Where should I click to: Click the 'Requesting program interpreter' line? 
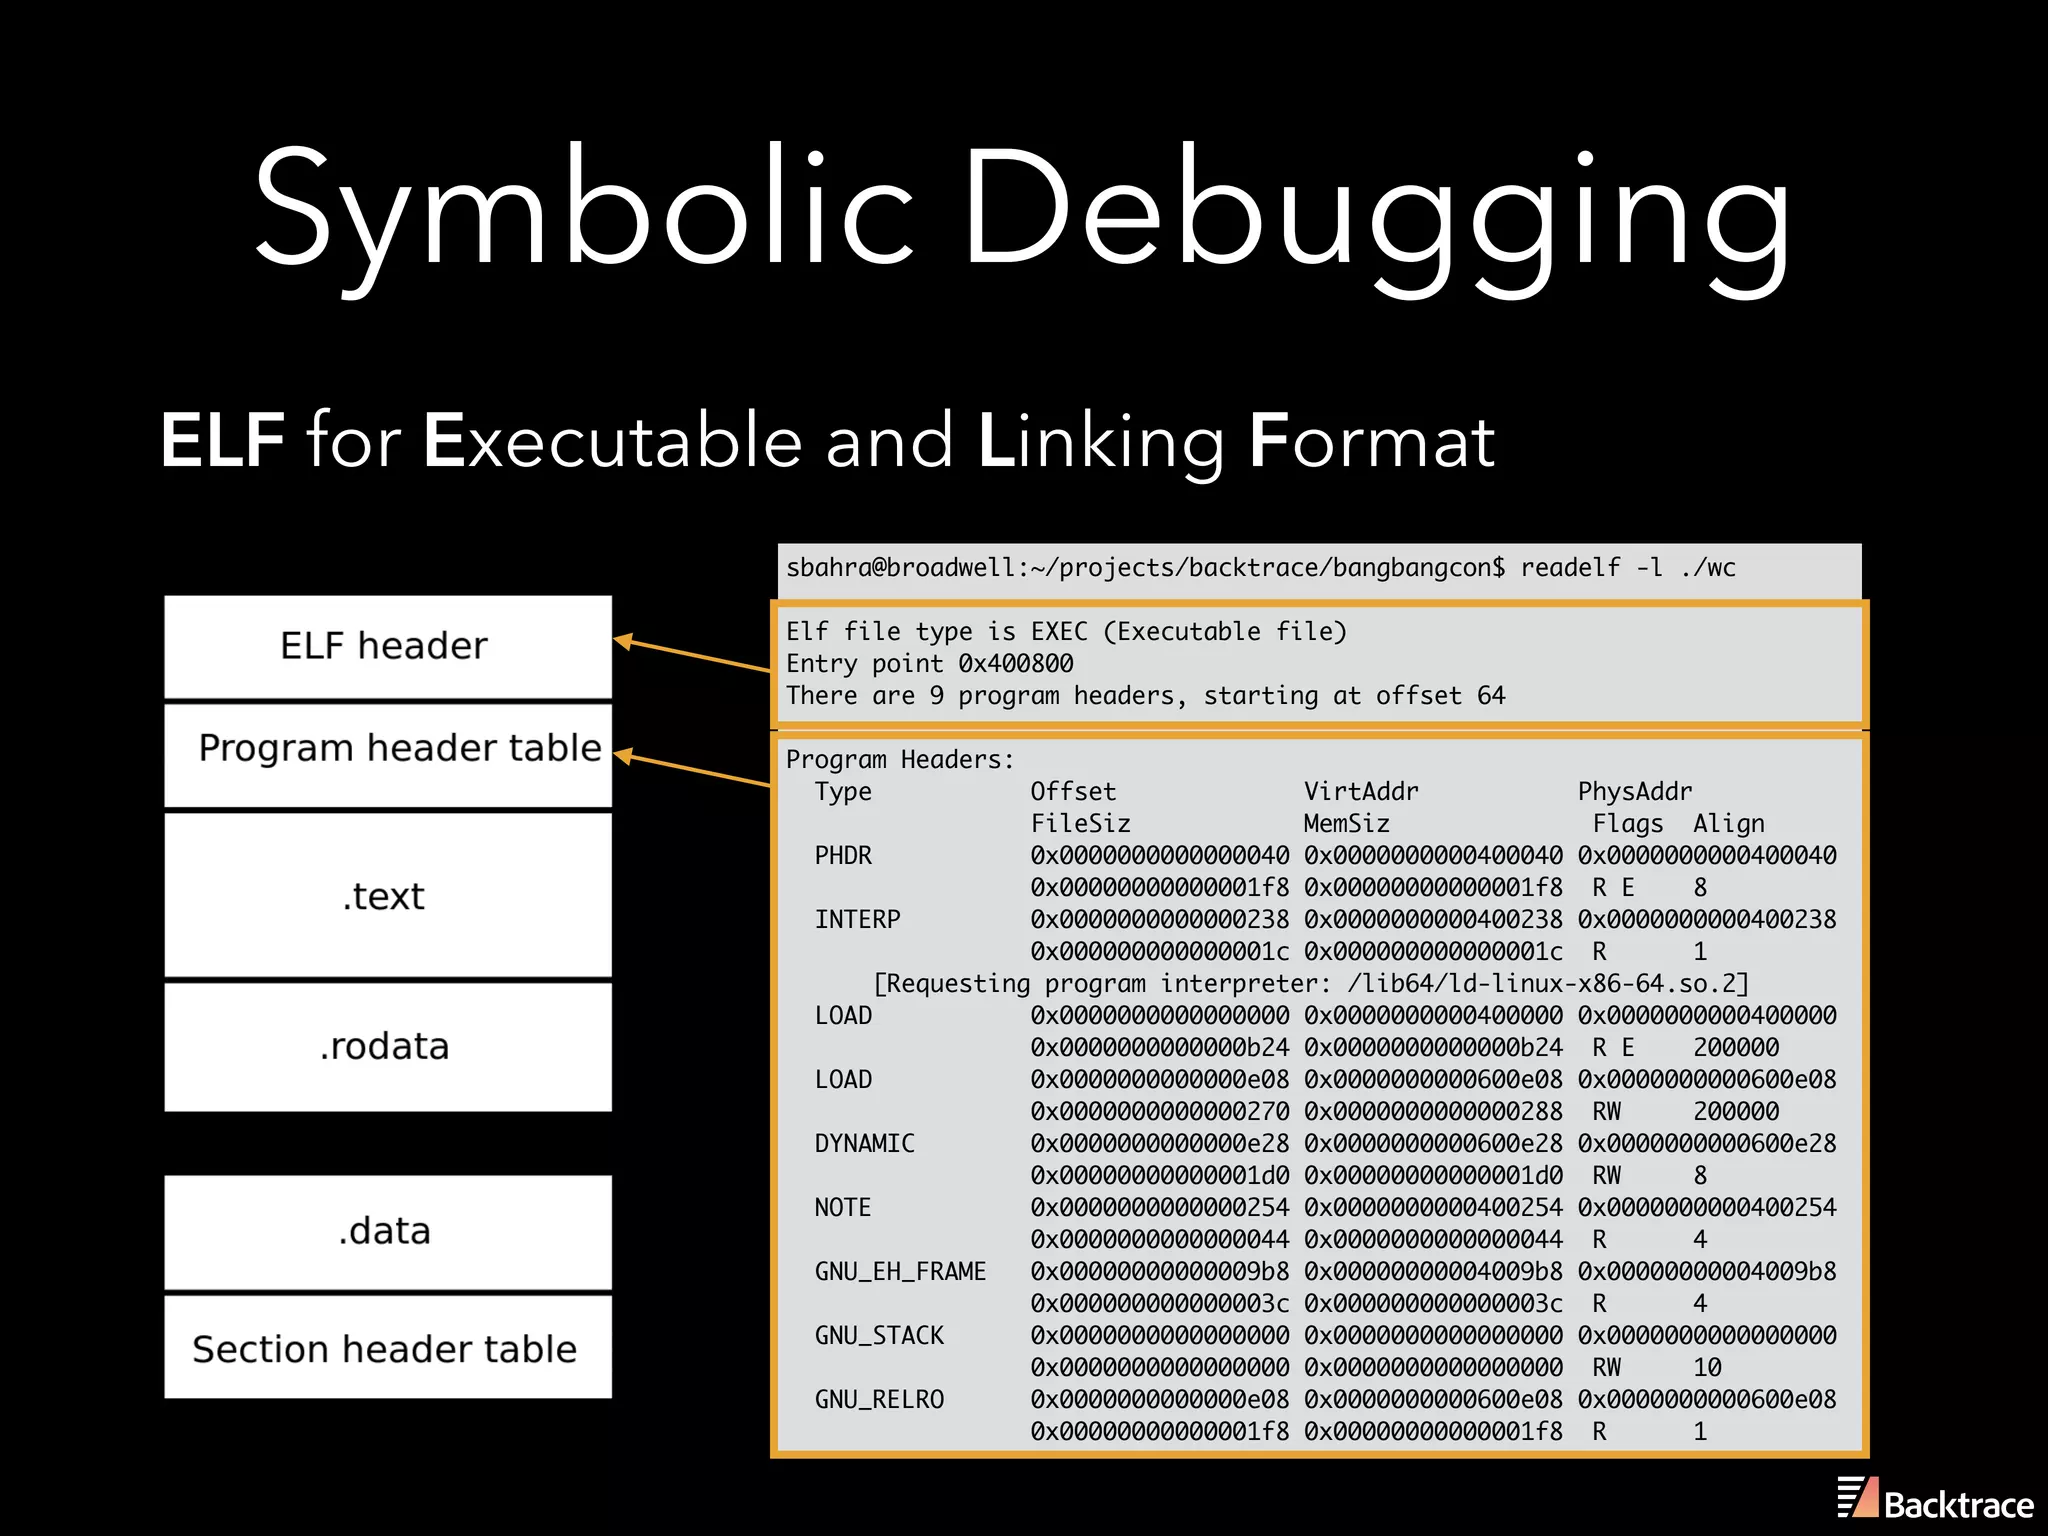pyautogui.click(x=1311, y=984)
